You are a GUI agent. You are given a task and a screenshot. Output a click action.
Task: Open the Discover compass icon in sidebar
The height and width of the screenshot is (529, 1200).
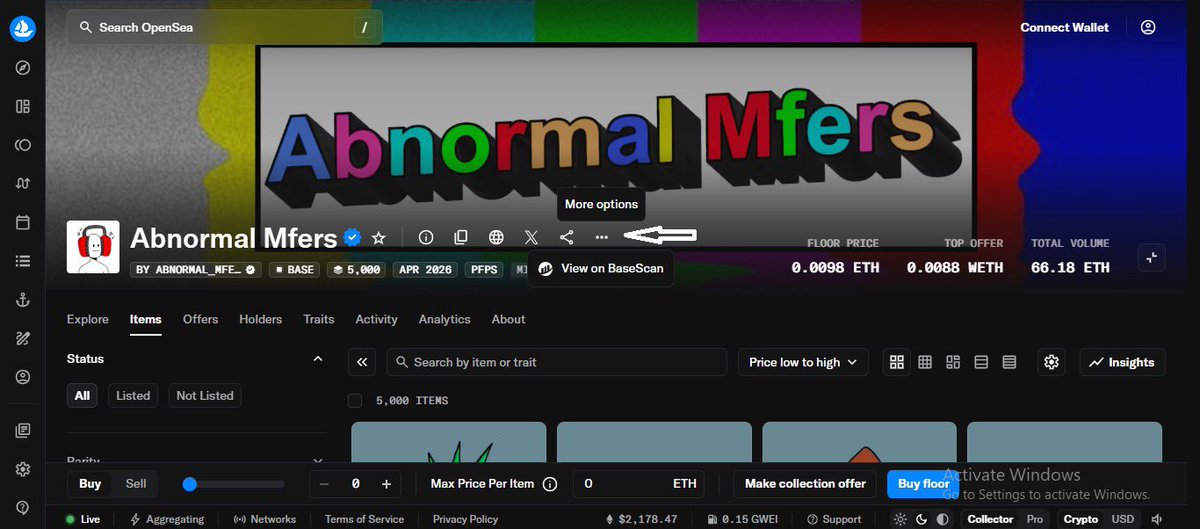tap(22, 68)
